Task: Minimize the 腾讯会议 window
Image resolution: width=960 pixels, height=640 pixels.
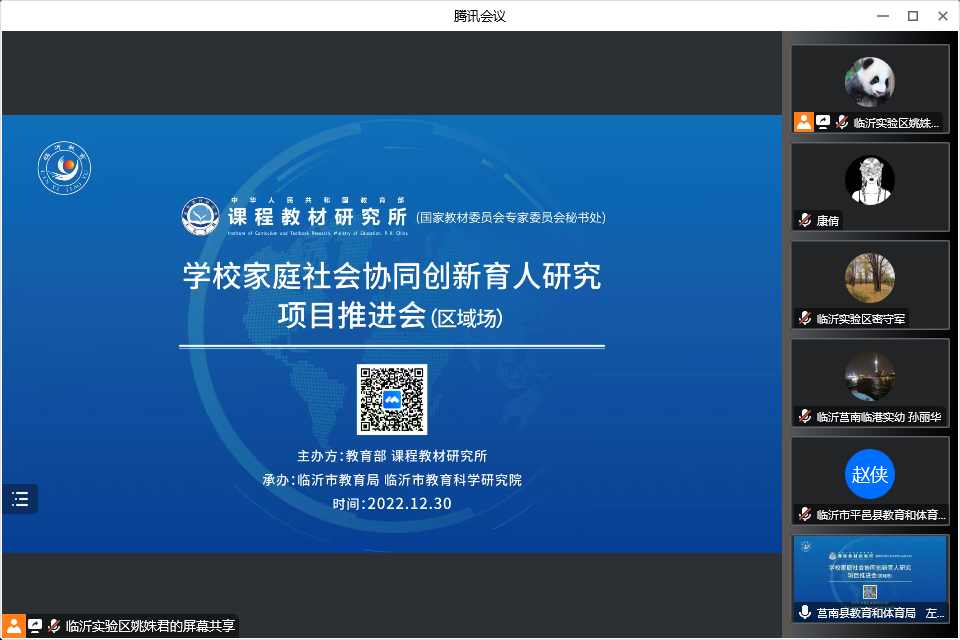Action: pyautogui.click(x=883, y=16)
